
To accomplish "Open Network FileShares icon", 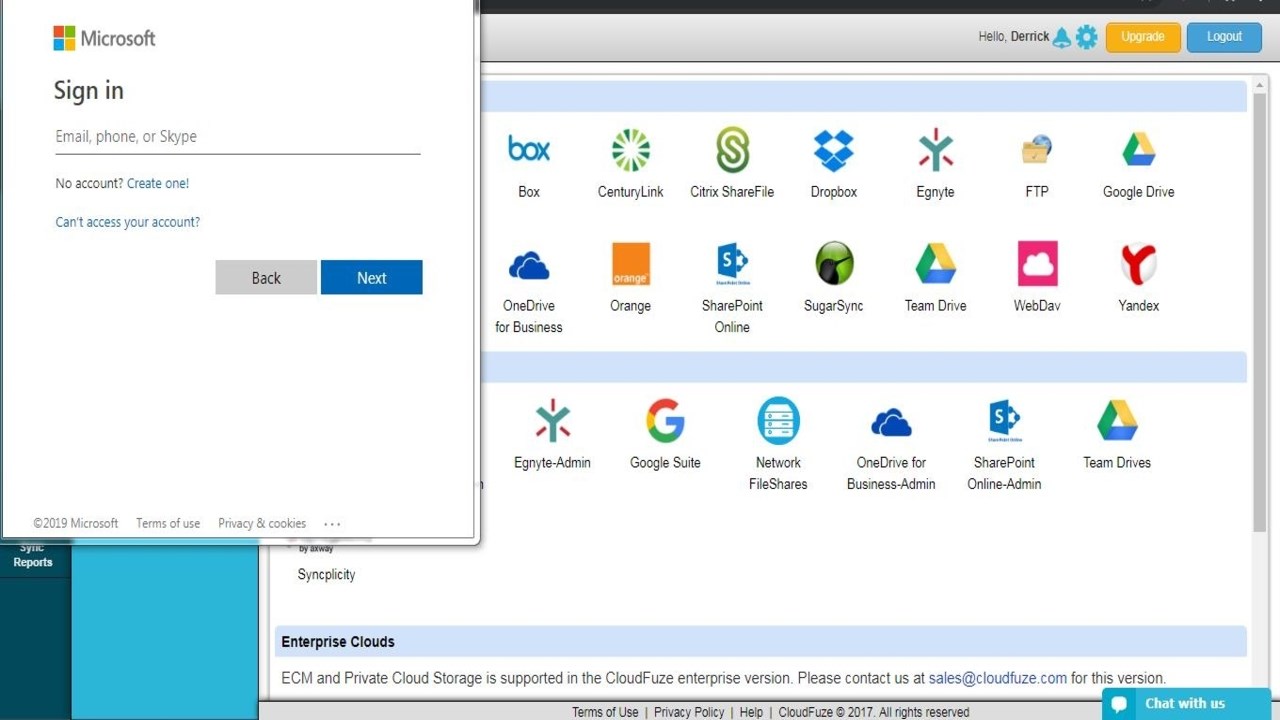I will coord(778,421).
